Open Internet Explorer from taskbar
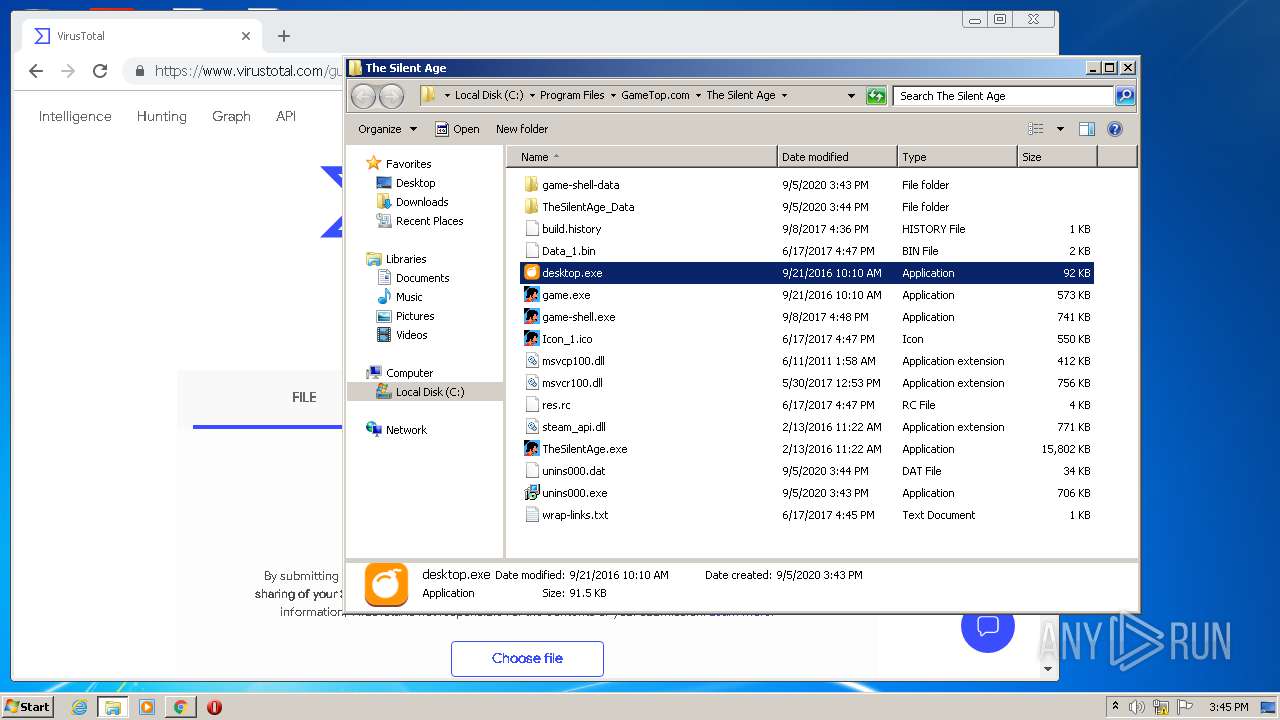Image resolution: width=1280 pixels, height=720 pixels. click(x=79, y=707)
